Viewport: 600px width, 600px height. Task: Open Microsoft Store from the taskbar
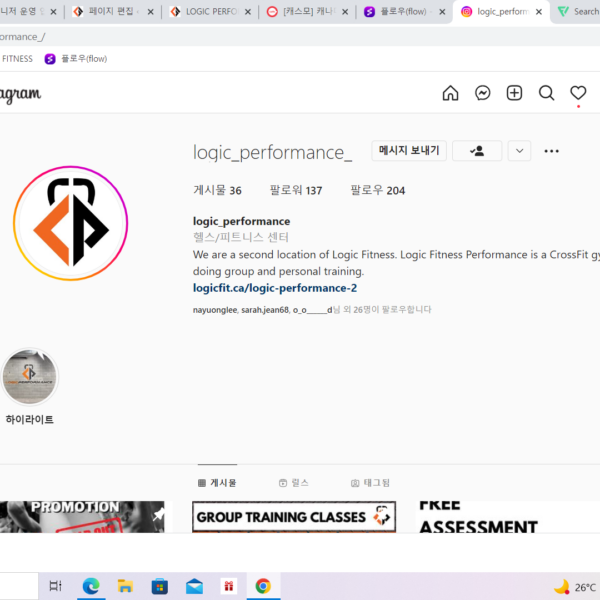tap(159, 586)
